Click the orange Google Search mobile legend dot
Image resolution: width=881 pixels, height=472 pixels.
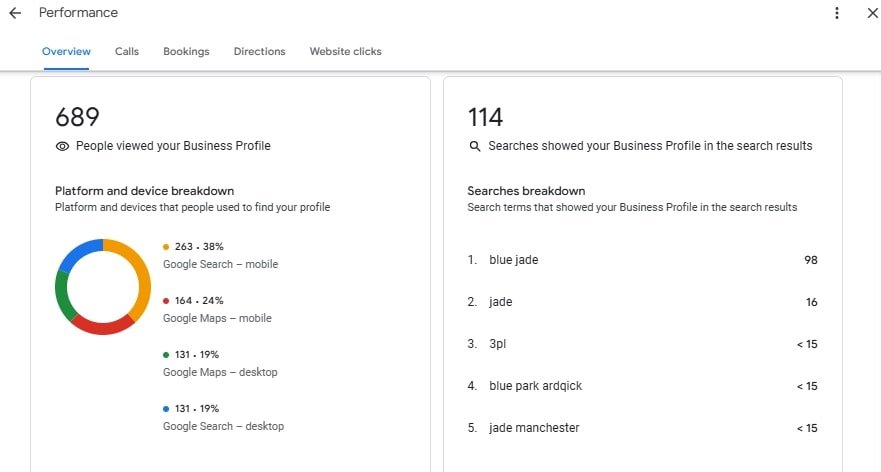166,246
